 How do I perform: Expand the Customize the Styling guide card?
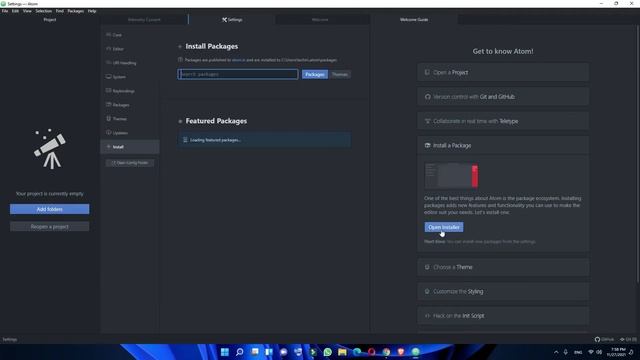click(x=503, y=291)
